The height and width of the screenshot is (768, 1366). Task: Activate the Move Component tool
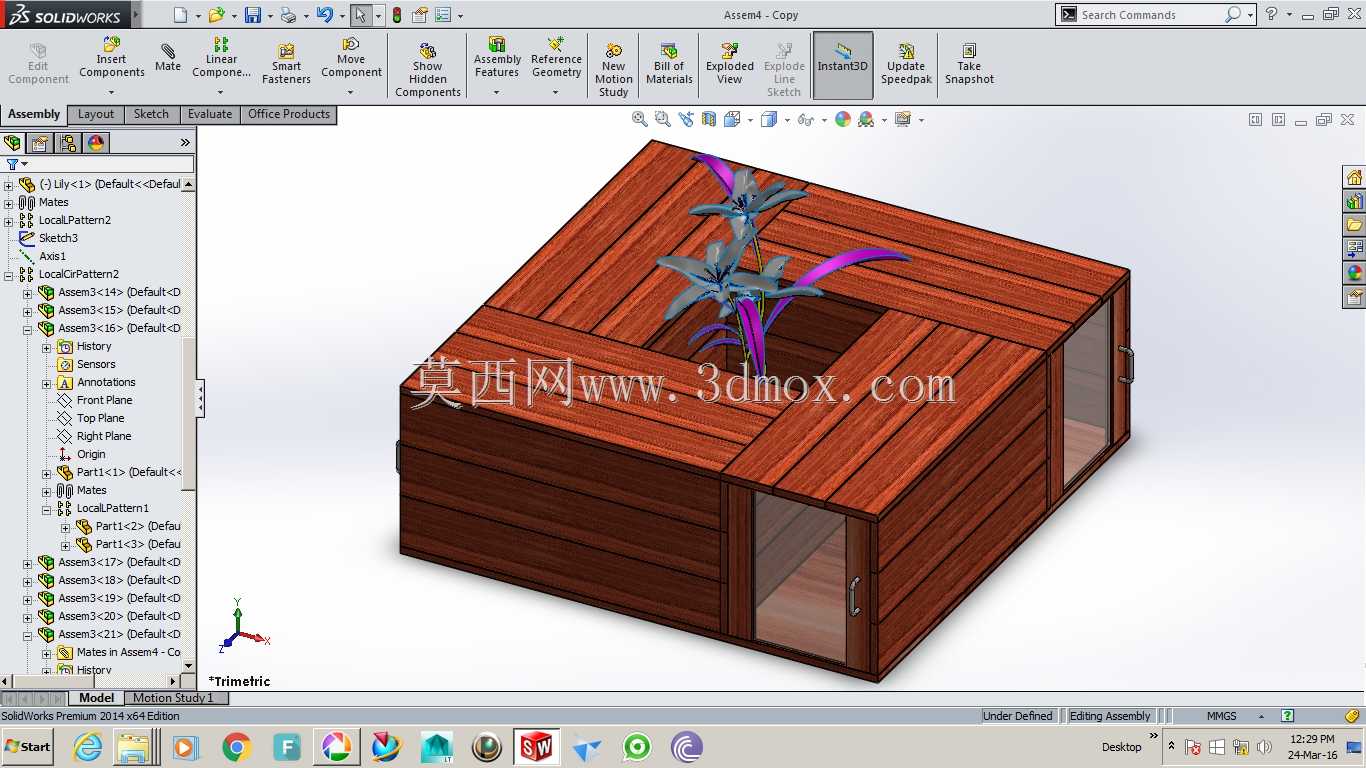point(351,58)
